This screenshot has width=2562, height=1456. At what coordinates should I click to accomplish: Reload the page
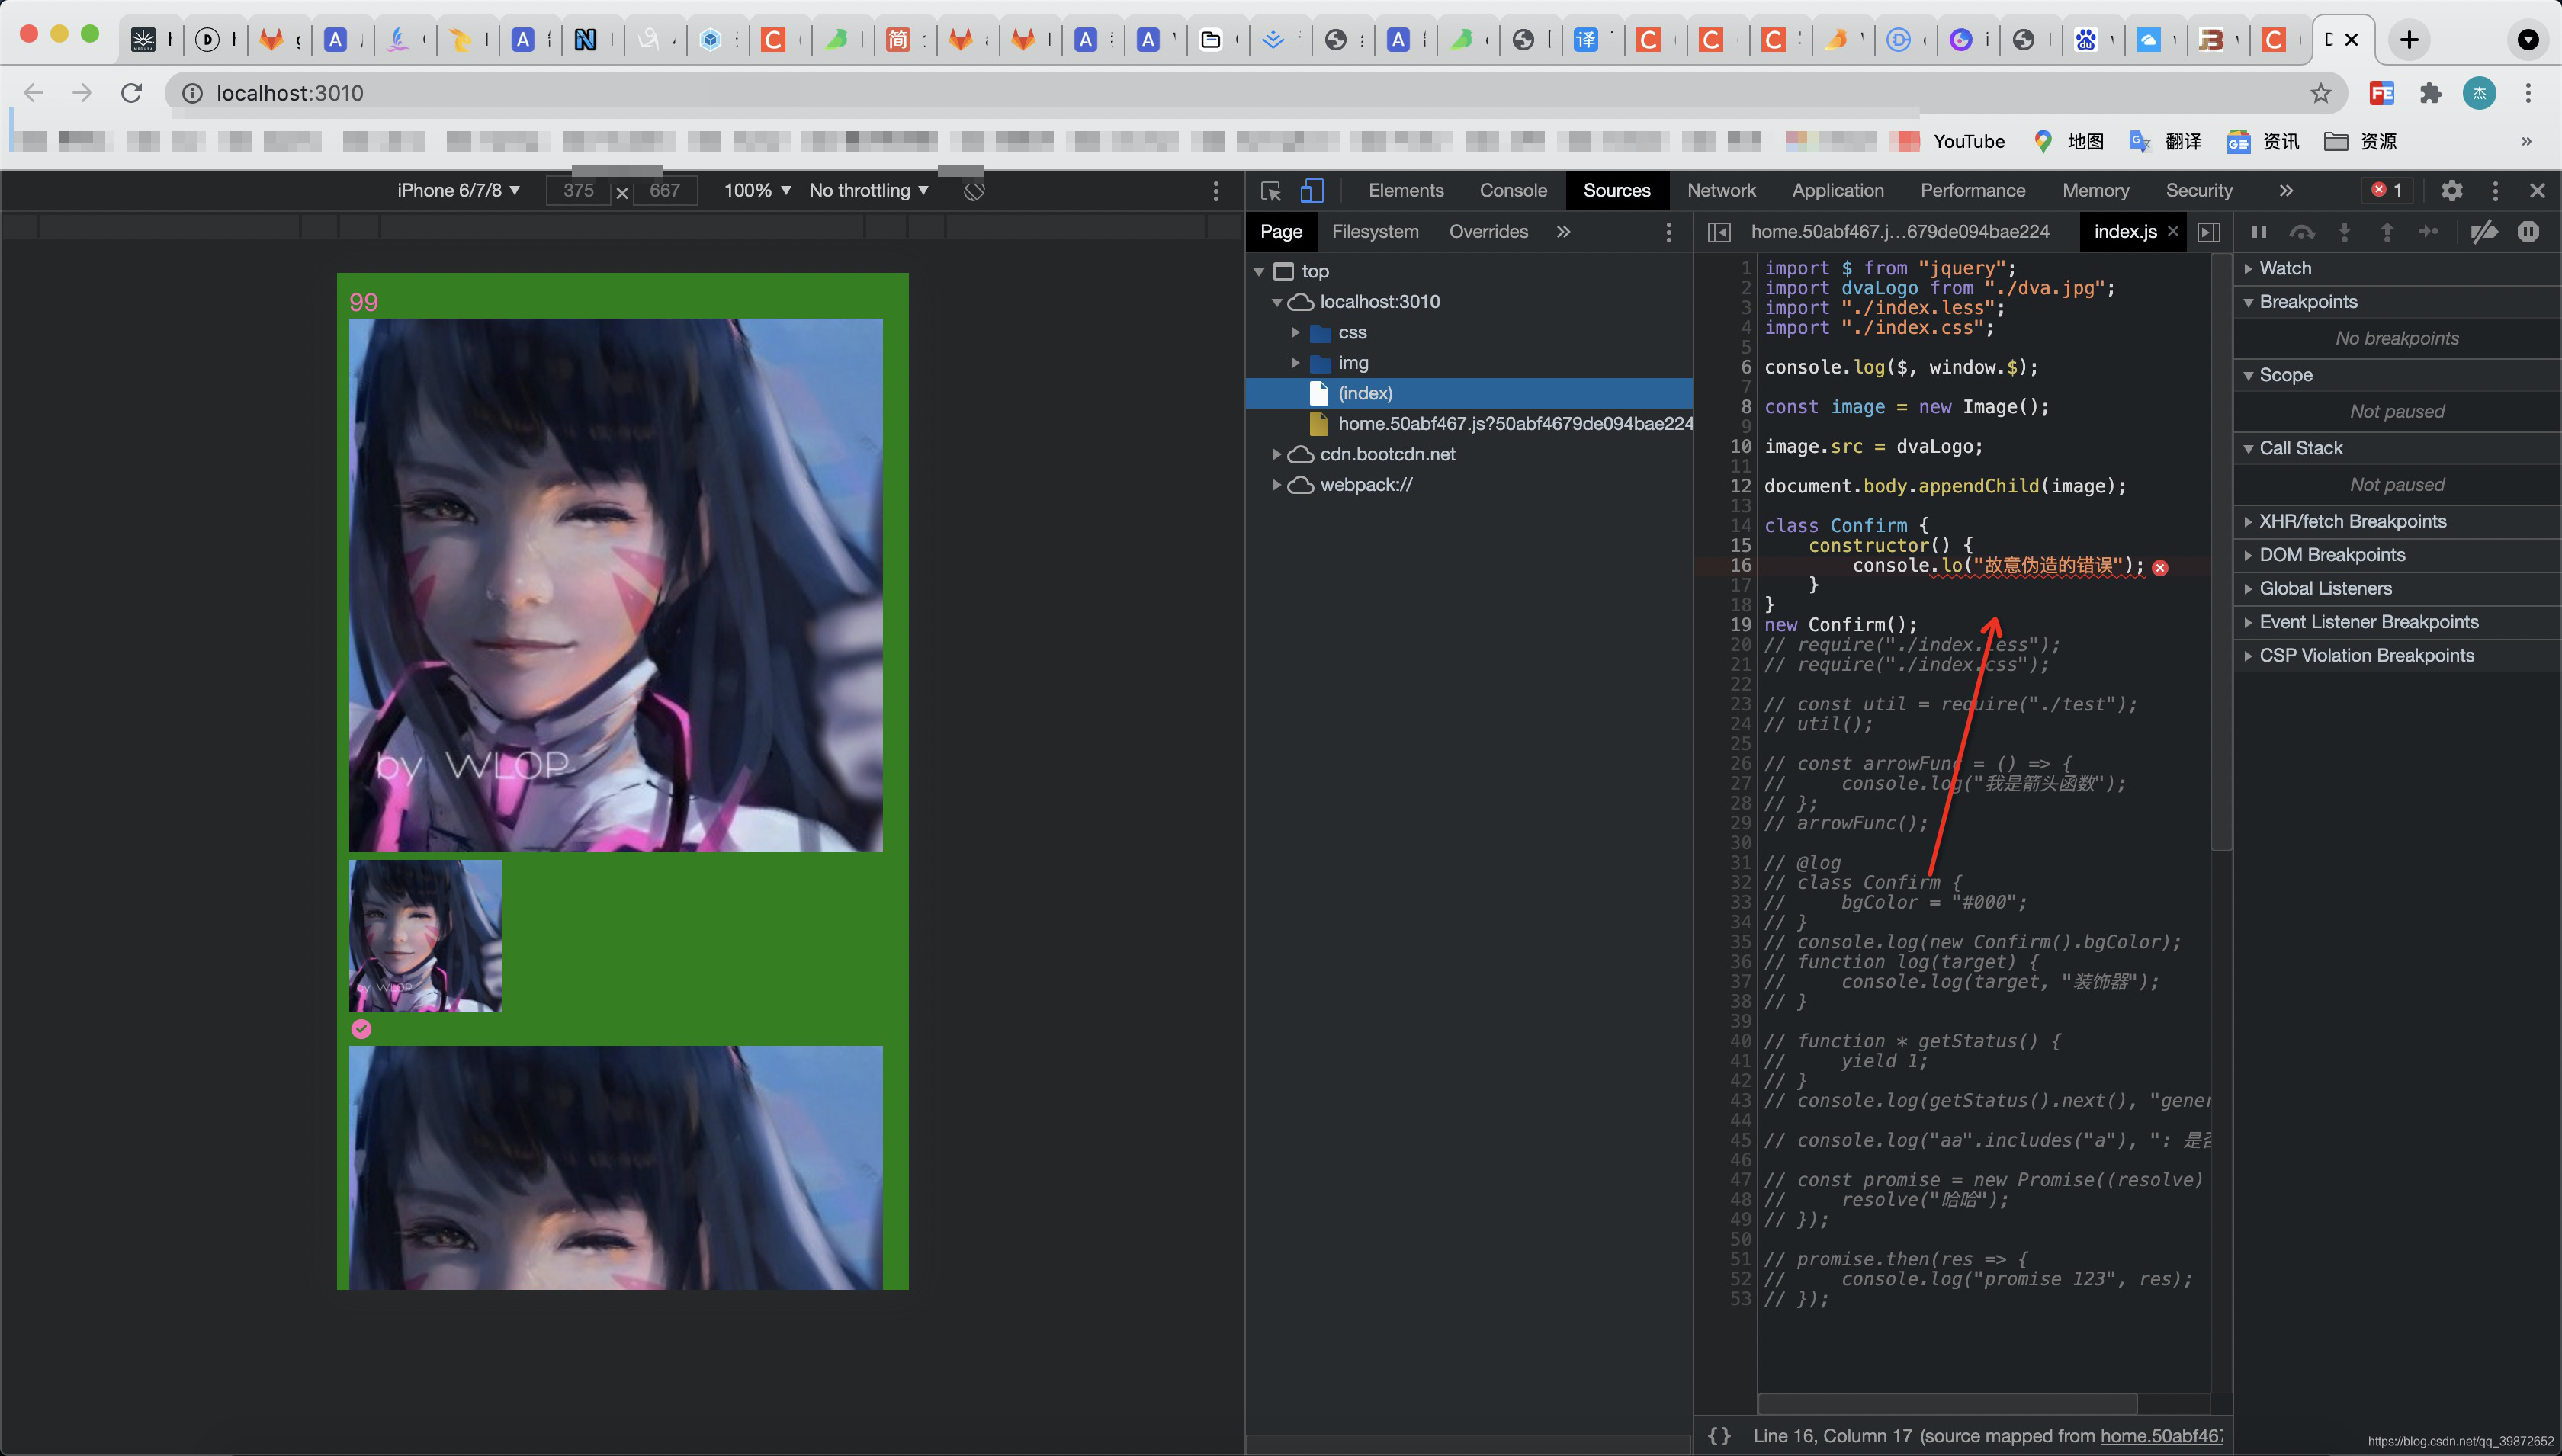tap(131, 93)
